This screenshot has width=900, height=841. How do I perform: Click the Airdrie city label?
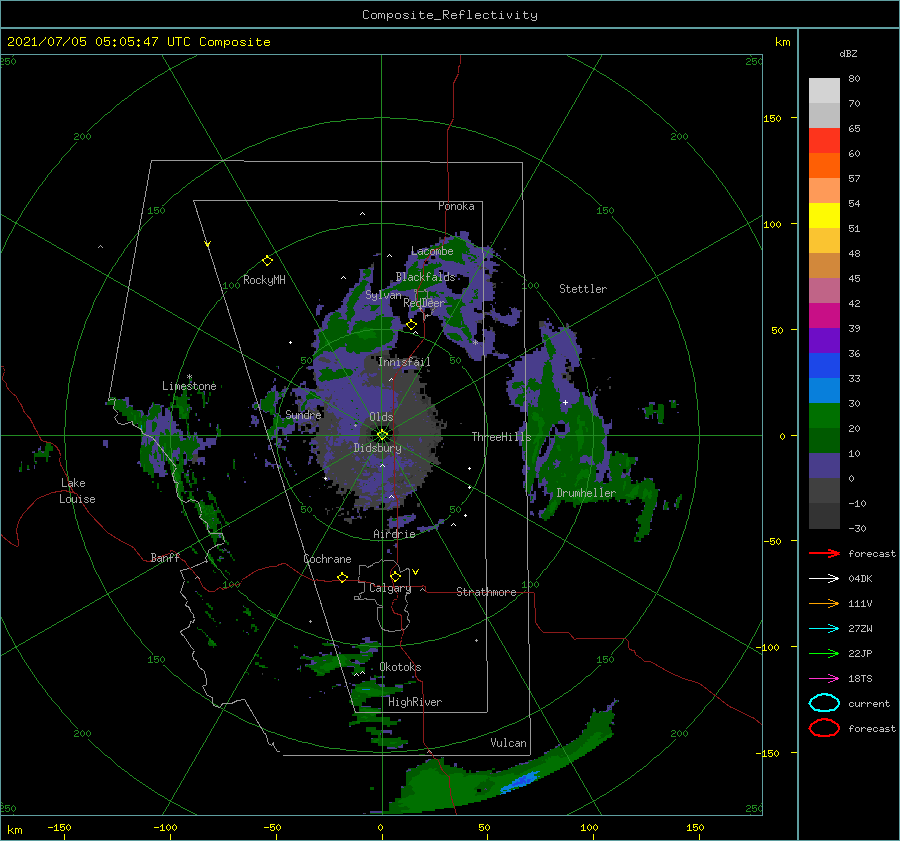click(x=394, y=534)
